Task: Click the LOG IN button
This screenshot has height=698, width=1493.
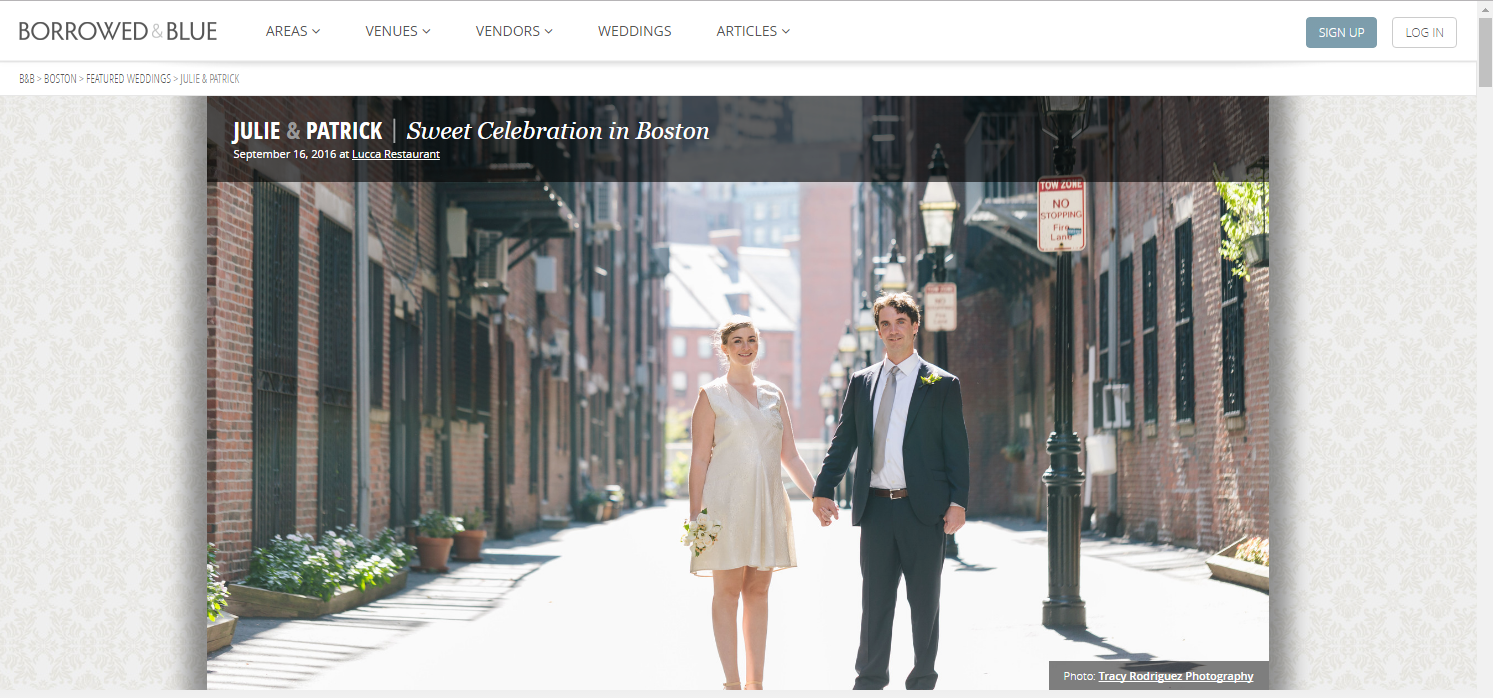Action: [x=1424, y=32]
